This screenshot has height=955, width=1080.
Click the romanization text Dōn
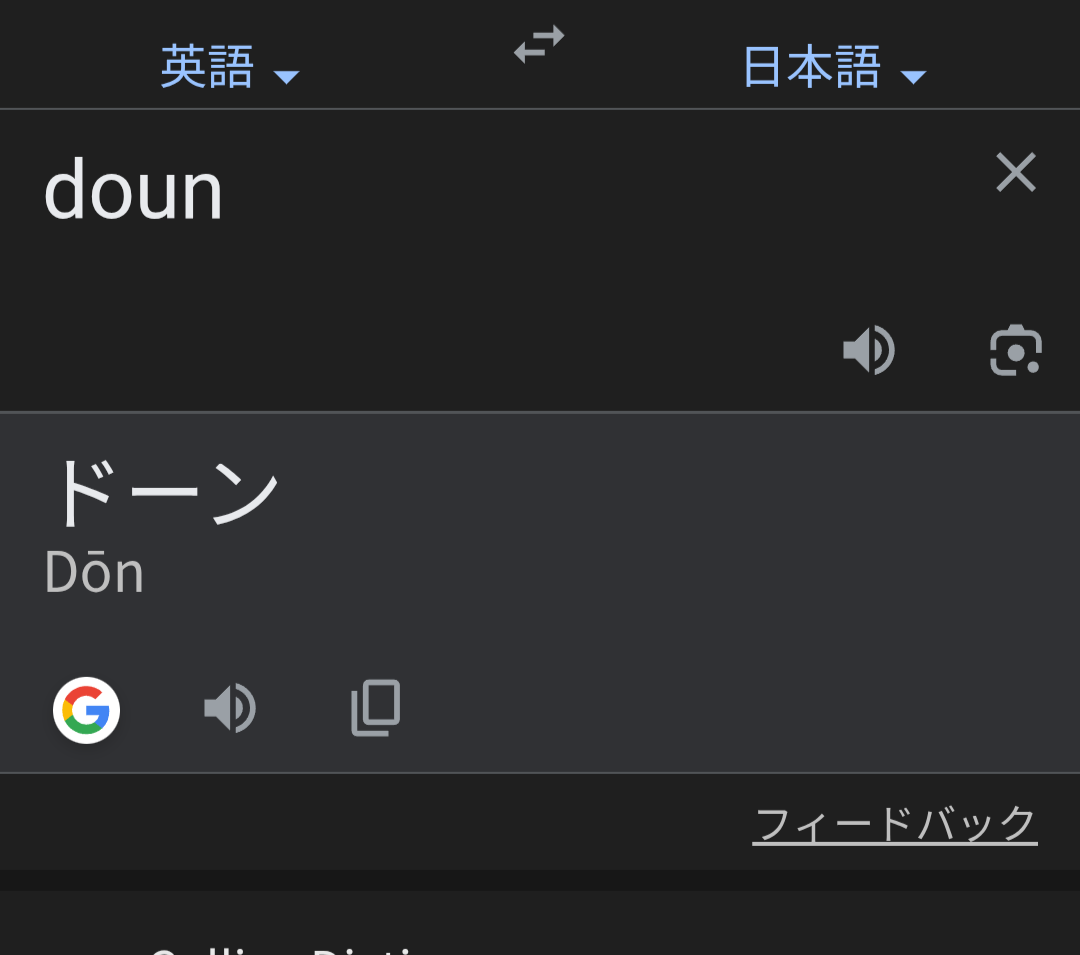point(94,572)
